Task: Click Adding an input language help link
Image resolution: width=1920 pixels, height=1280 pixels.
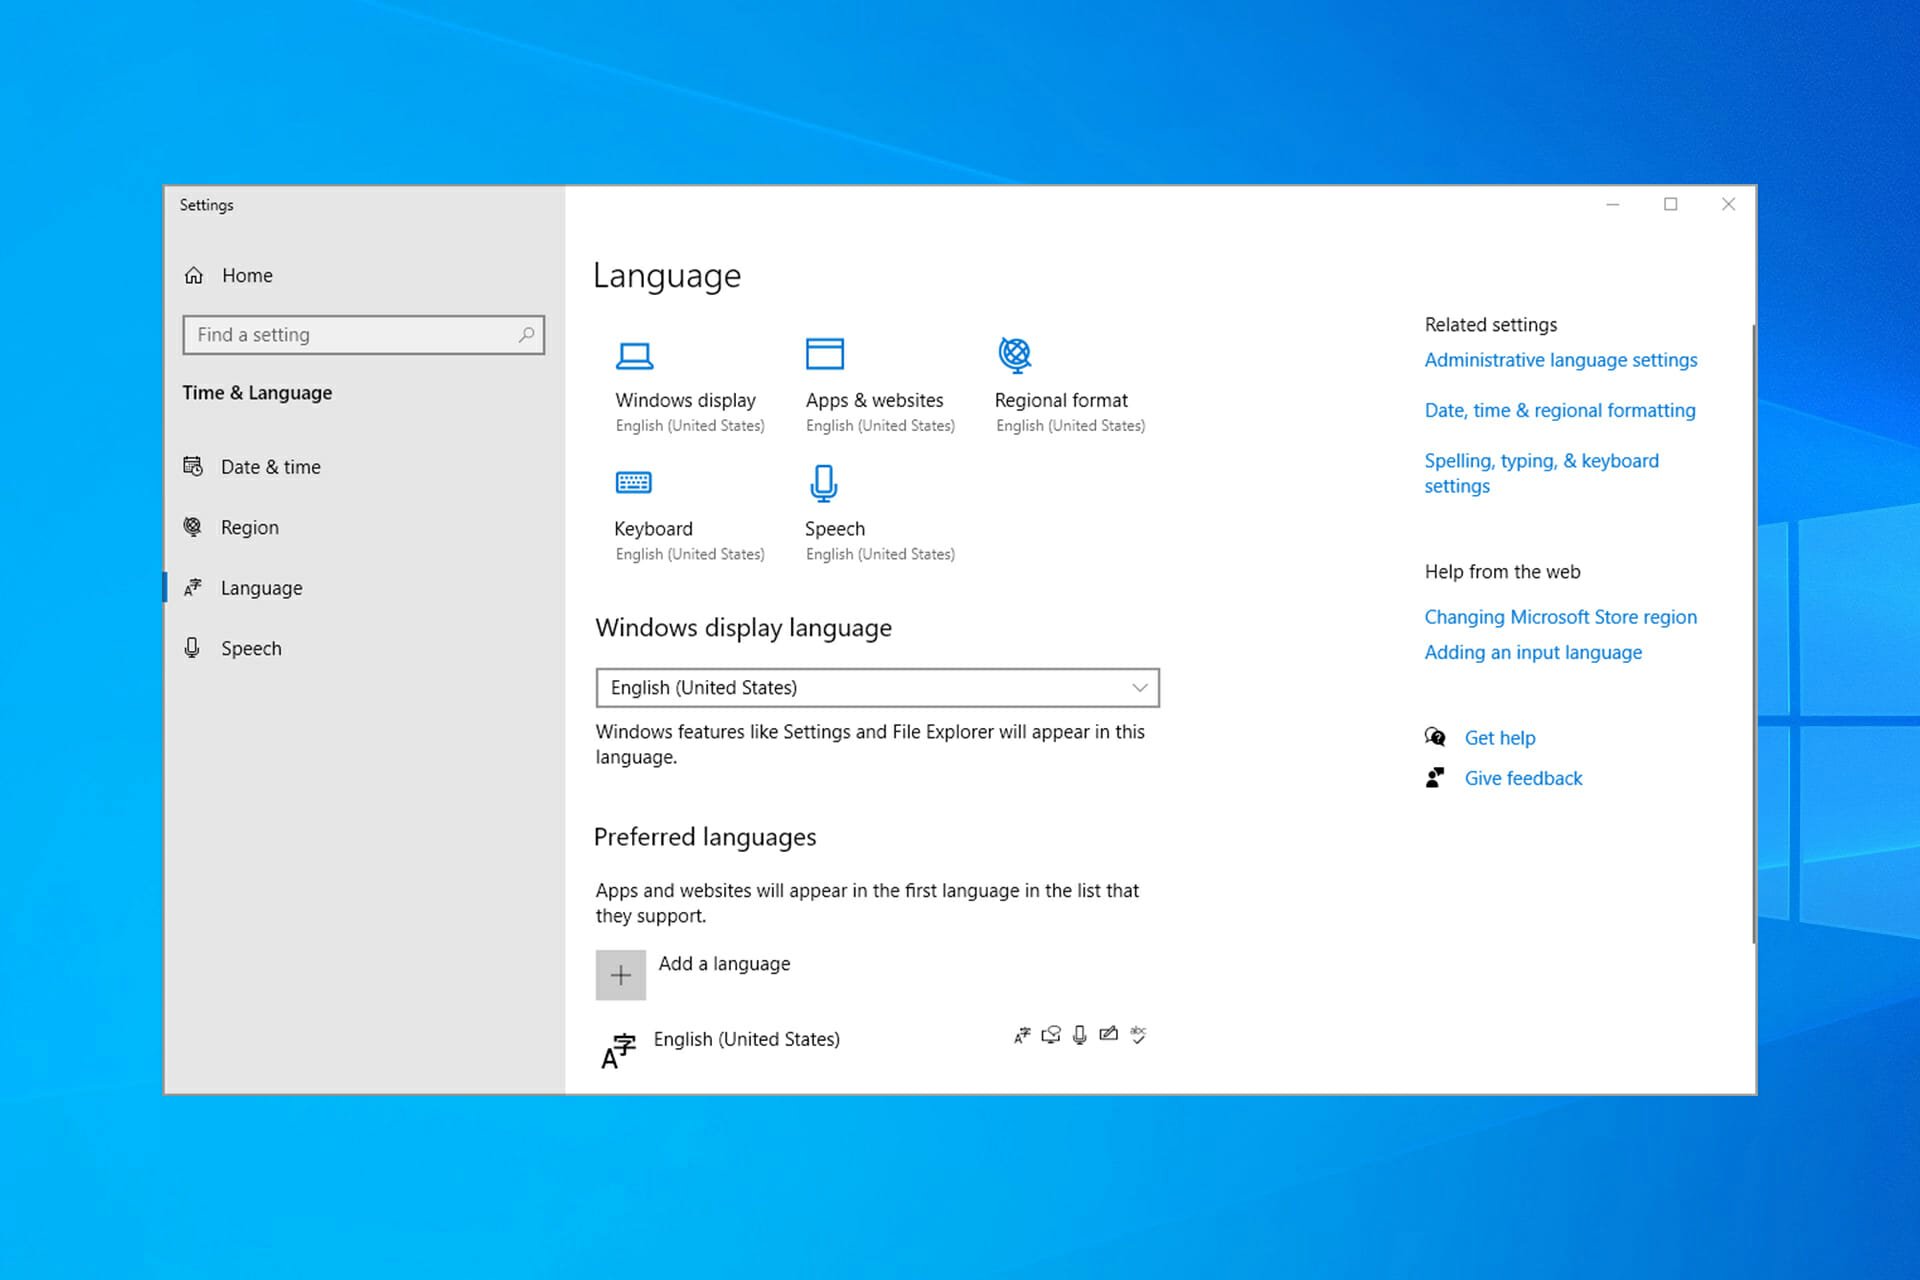Action: pyautogui.click(x=1533, y=651)
